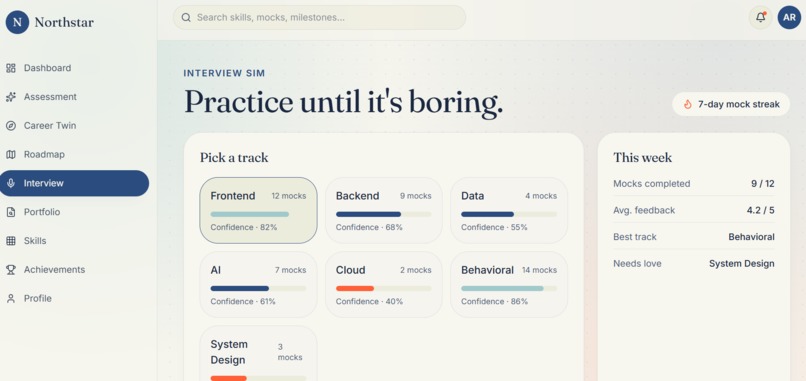Open the Skills sidebar item
Screen dimensions: 806x381
click(75, 241)
